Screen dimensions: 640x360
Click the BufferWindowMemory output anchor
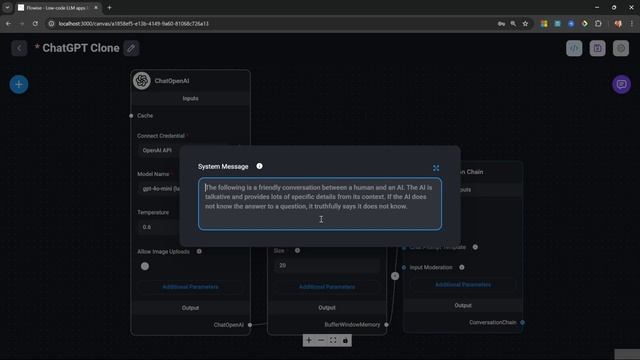(386, 324)
